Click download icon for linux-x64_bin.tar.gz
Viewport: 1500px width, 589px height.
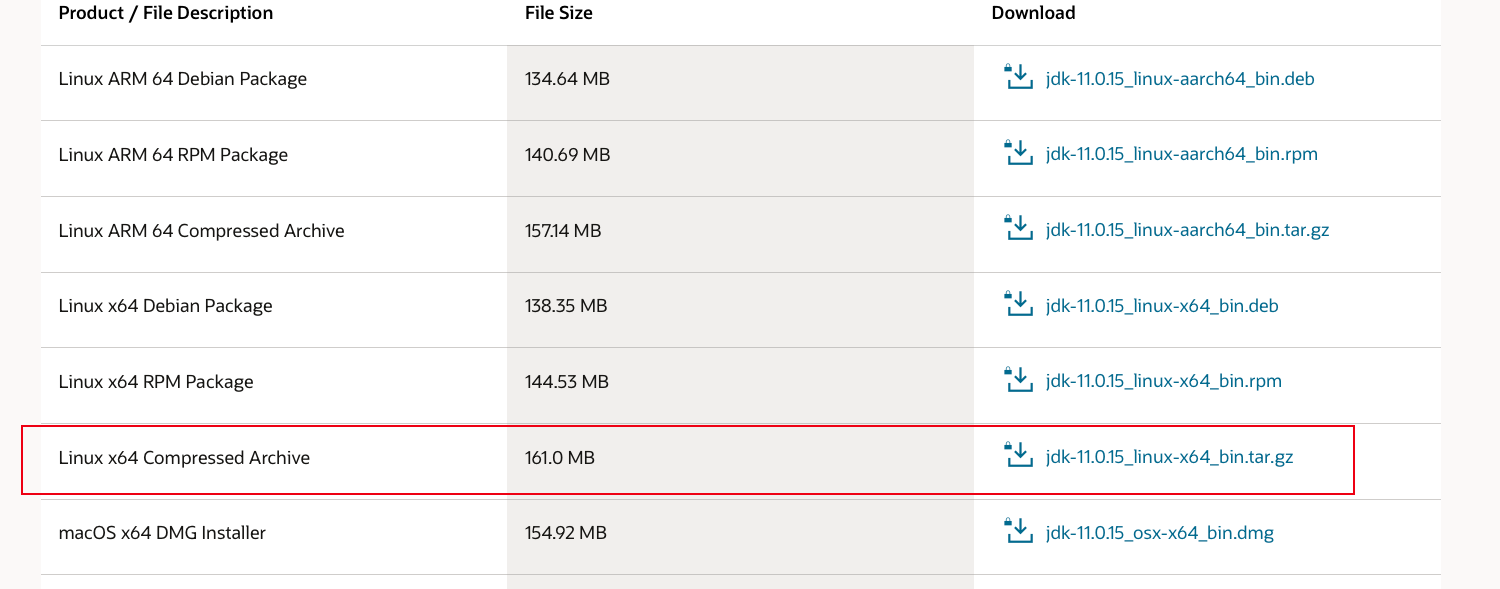(x=1016, y=456)
